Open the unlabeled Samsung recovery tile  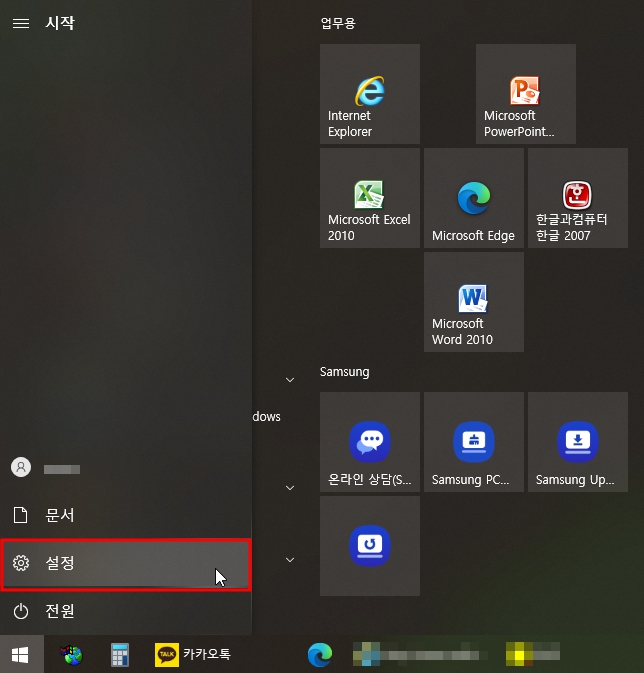click(370, 546)
